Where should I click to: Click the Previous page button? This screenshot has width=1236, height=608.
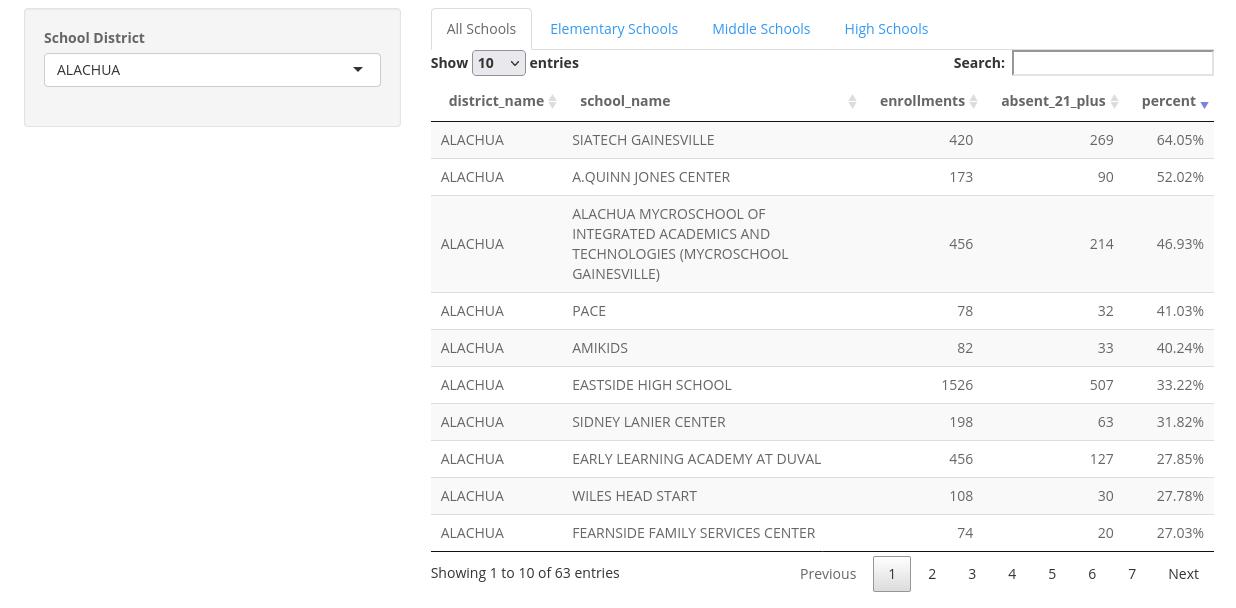pos(828,574)
